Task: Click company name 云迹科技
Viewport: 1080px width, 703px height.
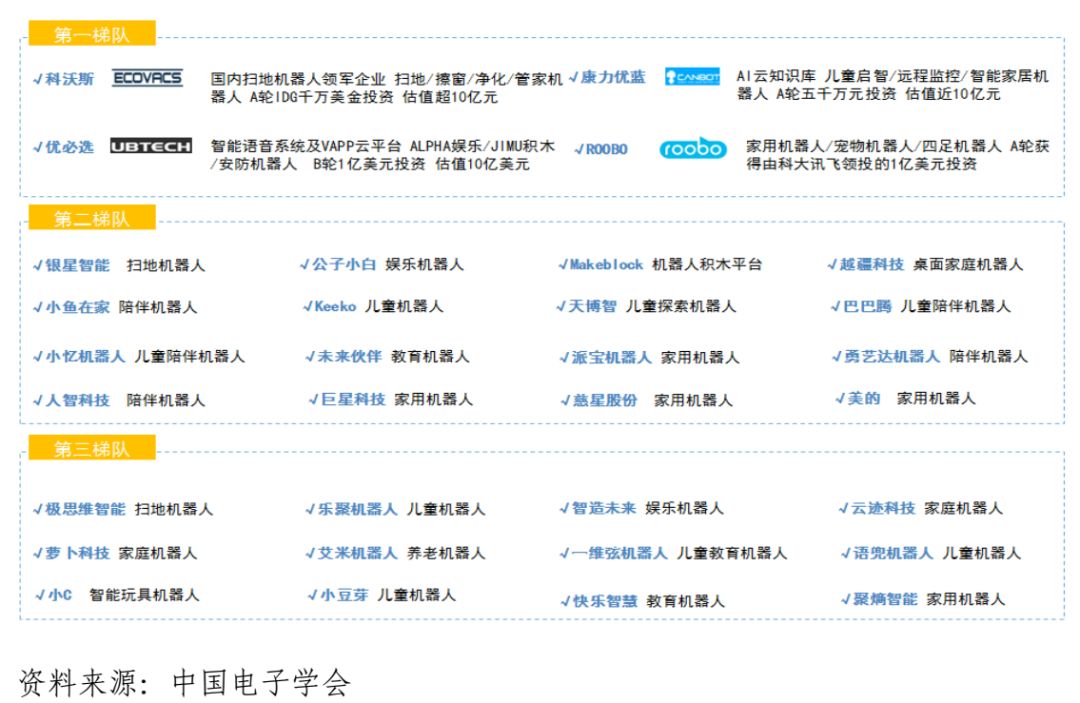Action: coord(883,508)
